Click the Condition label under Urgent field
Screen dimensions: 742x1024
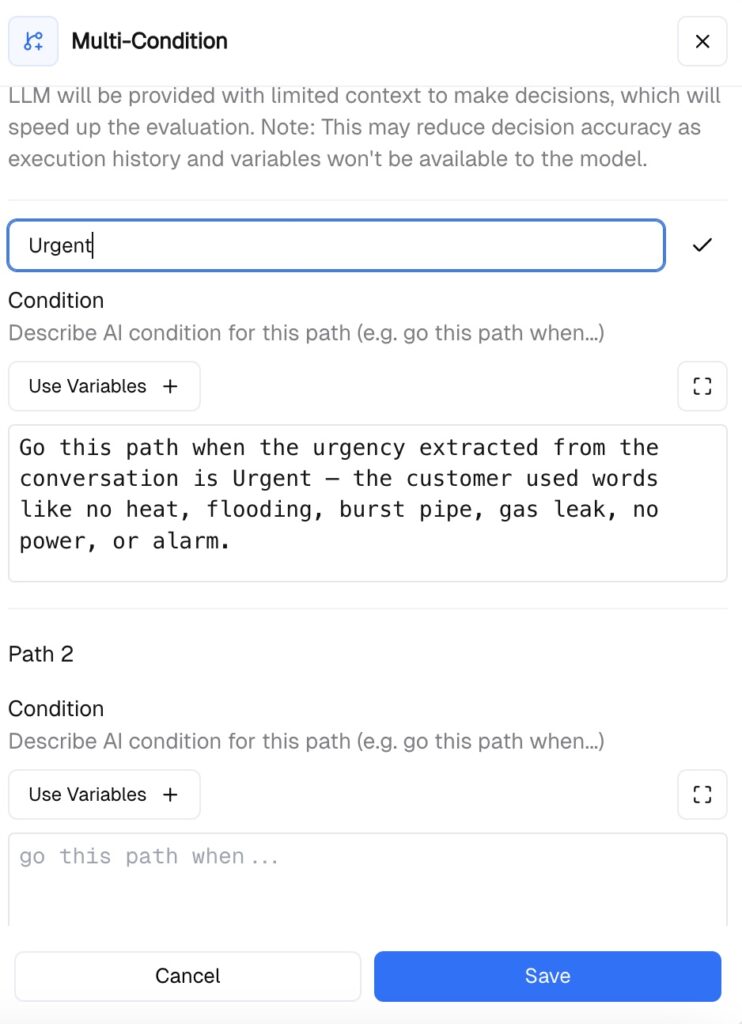pos(56,300)
